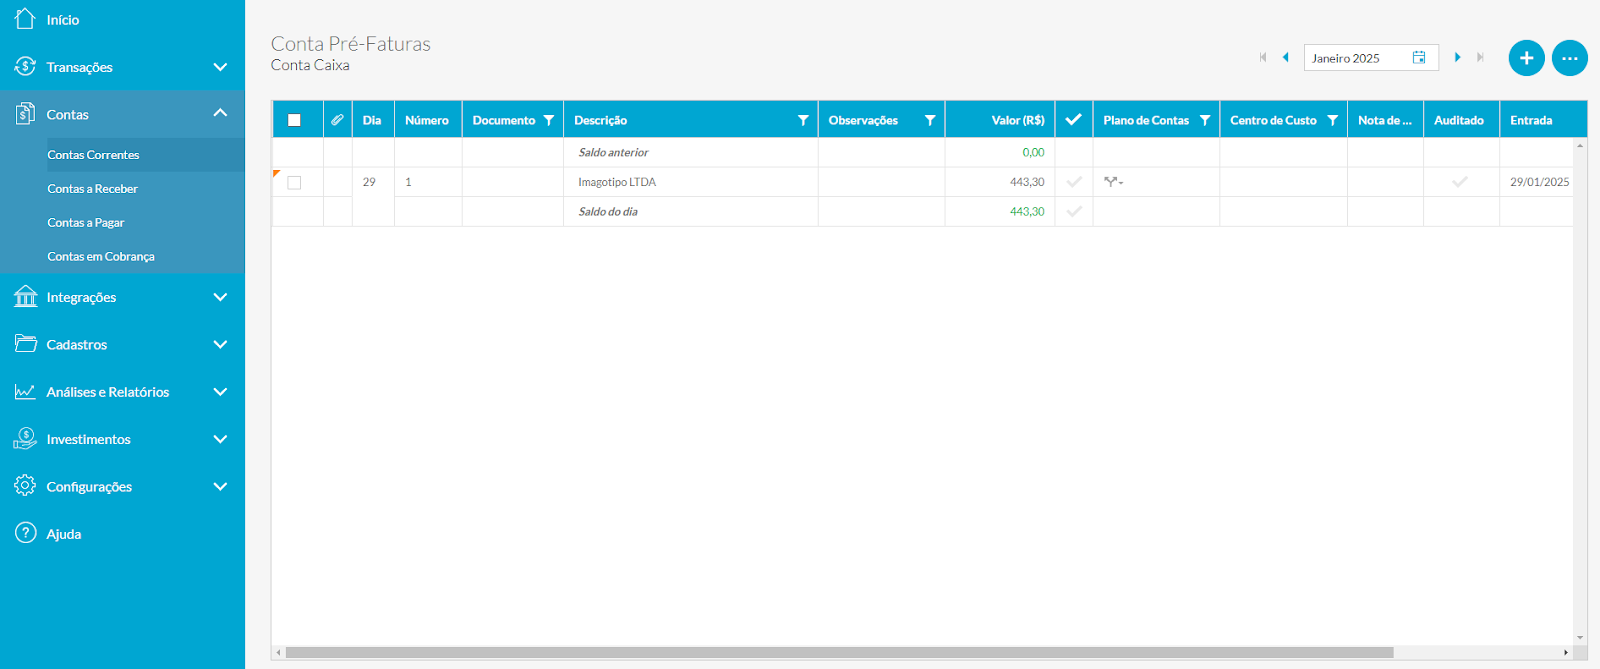The image size is (1600, 669).
Task: Click the Integrações bank icon
Action: tap(25, 296)
